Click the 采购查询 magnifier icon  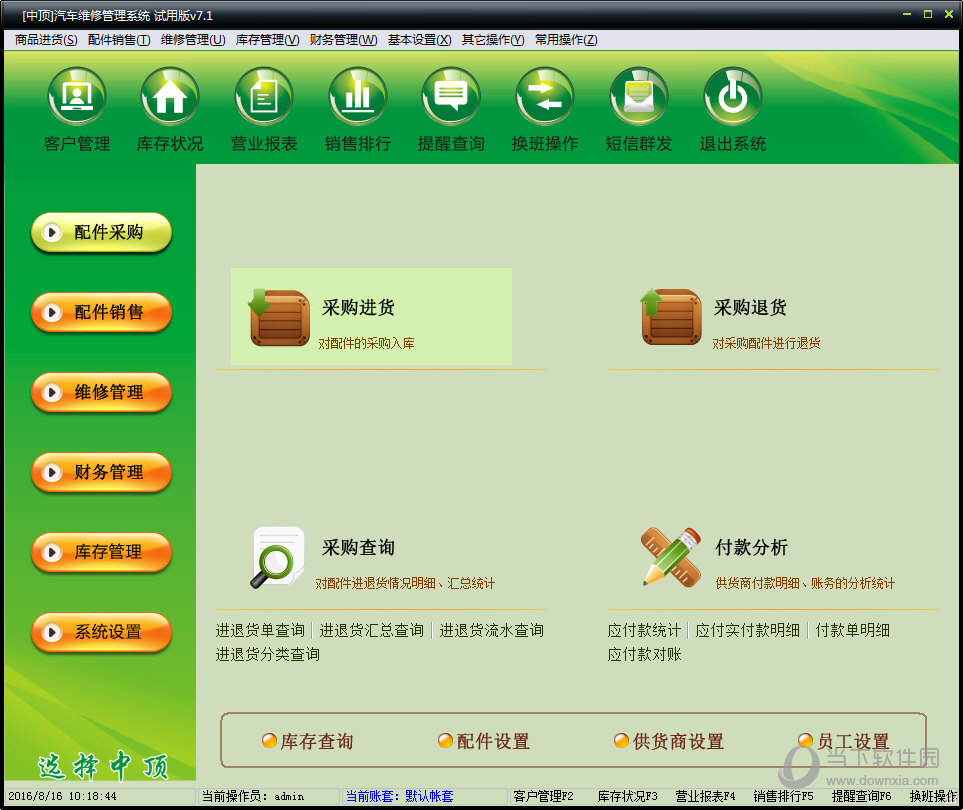click(278, 558)
